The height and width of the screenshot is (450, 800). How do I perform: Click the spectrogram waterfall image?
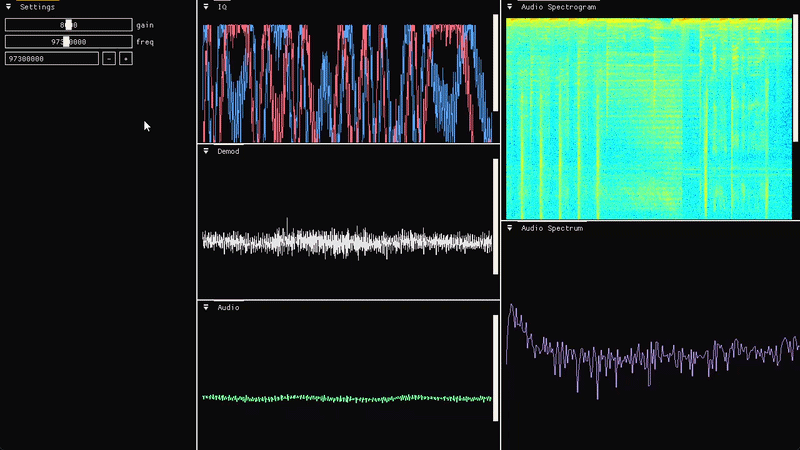(648, 118)
